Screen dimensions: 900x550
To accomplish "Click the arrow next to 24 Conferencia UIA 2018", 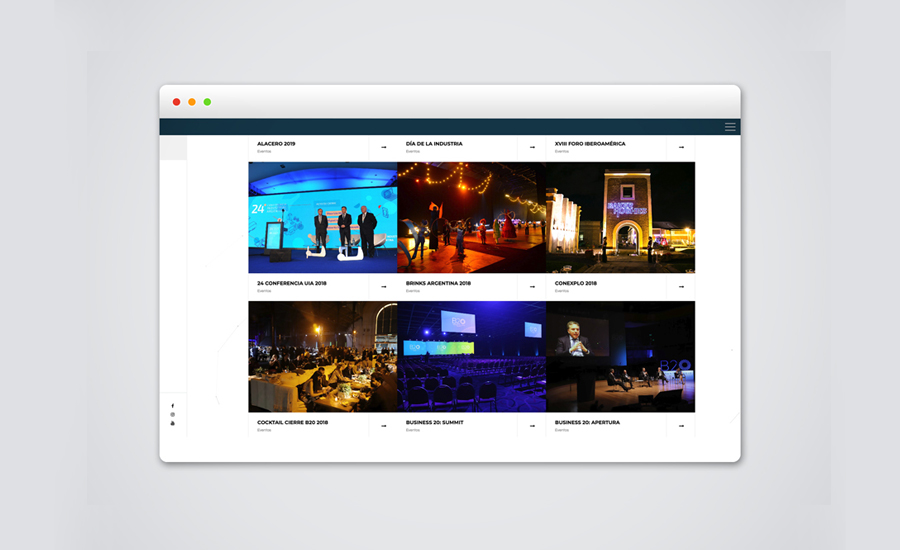I will pyautogui.click(x=383, y=287).
